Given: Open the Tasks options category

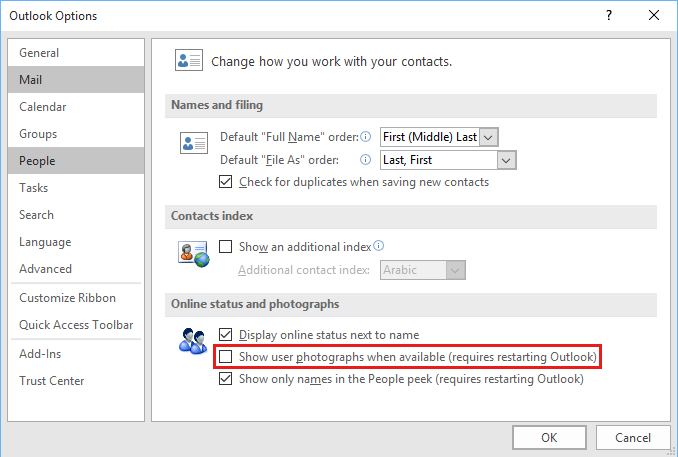Looking at the screenshot, I should pyautogui.click(x=76, y=188).
